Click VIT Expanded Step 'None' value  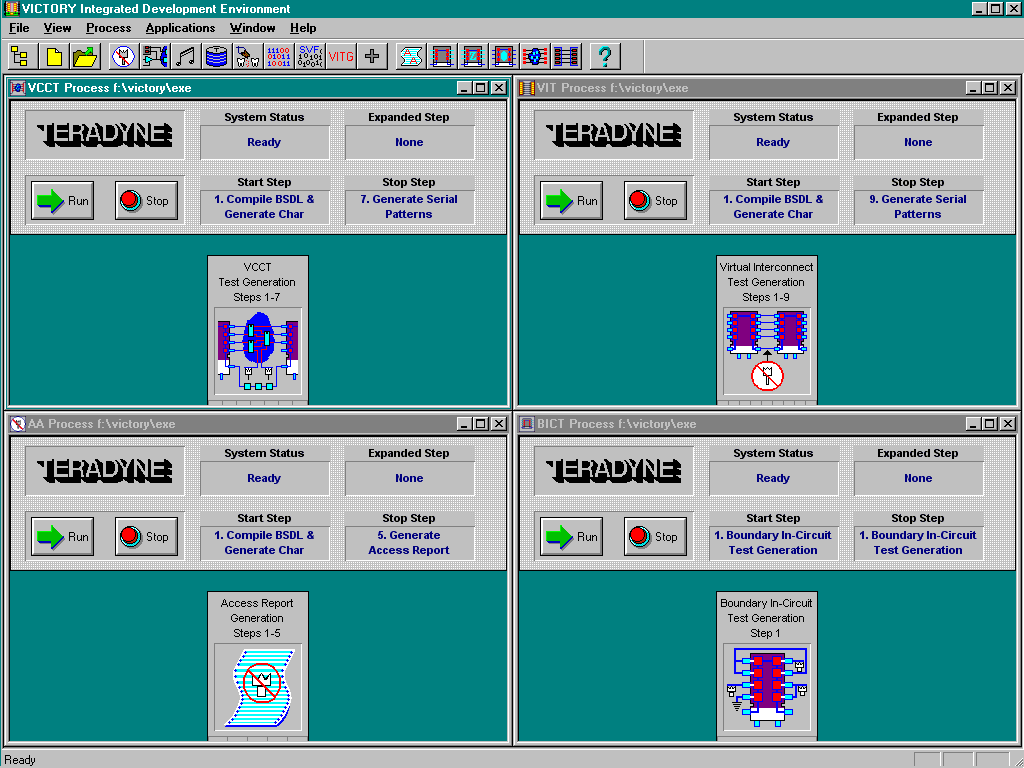pos(918,142)
